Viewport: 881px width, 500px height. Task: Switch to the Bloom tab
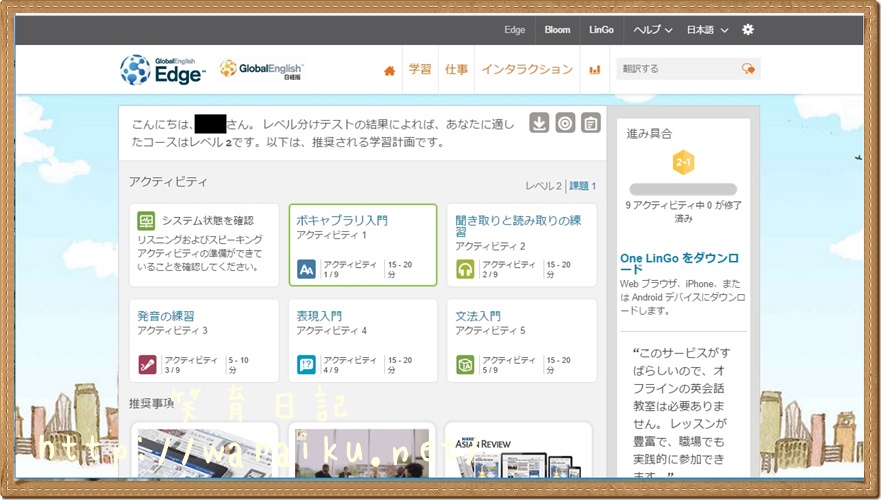pos(557,30)
